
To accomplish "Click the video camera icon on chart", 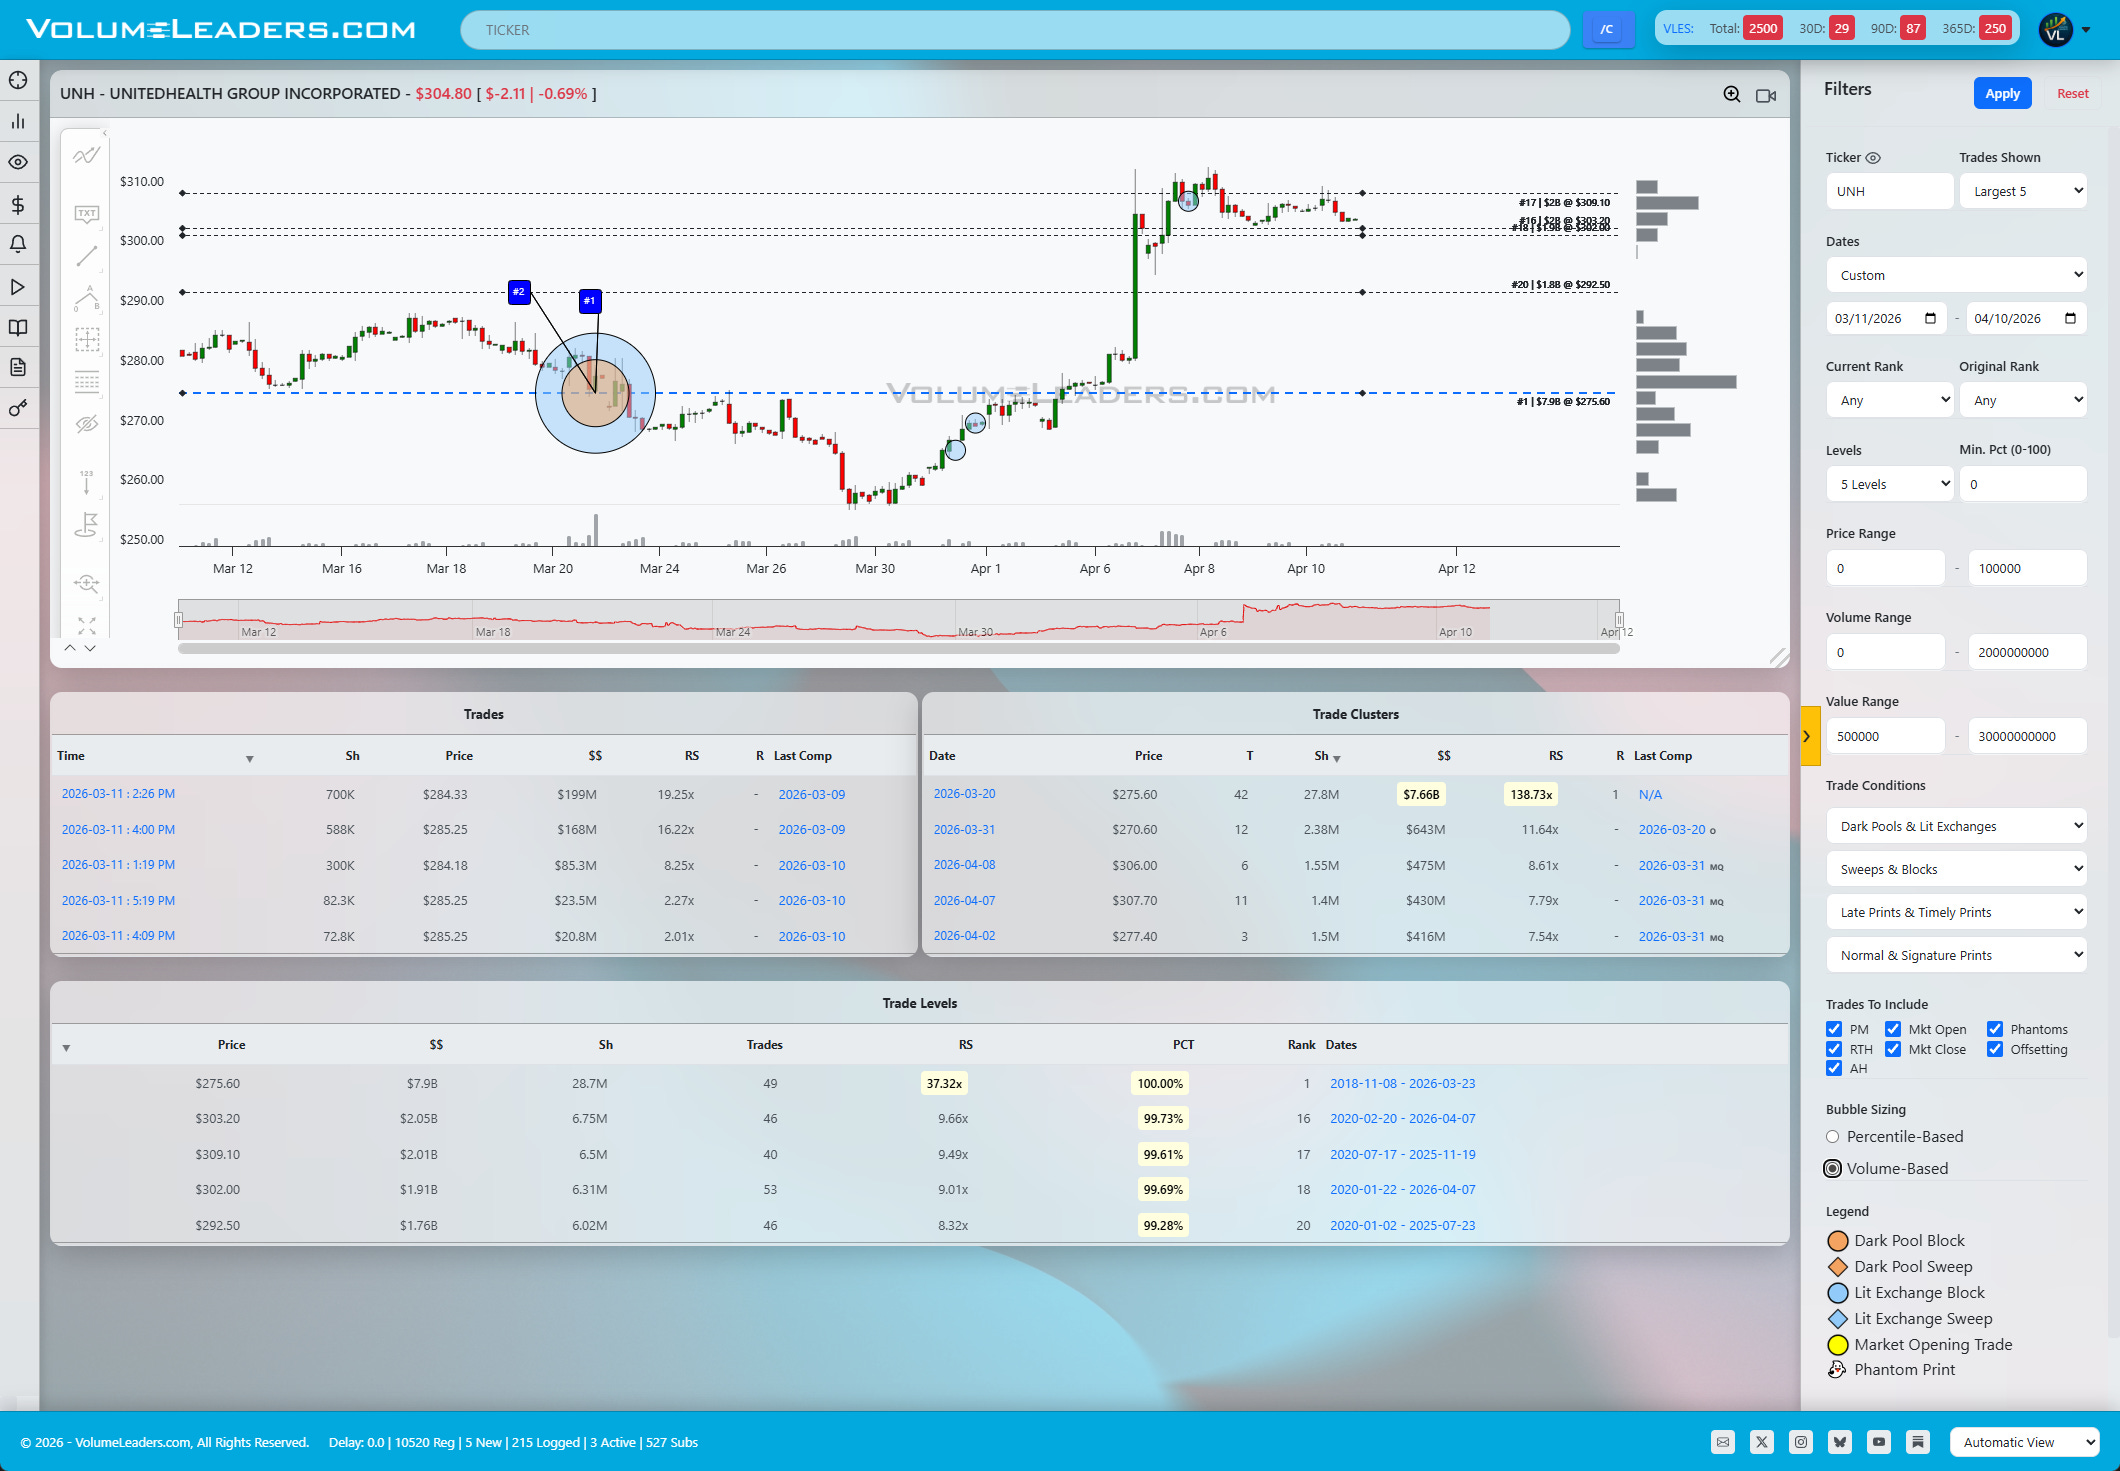I will [1766, 95].
